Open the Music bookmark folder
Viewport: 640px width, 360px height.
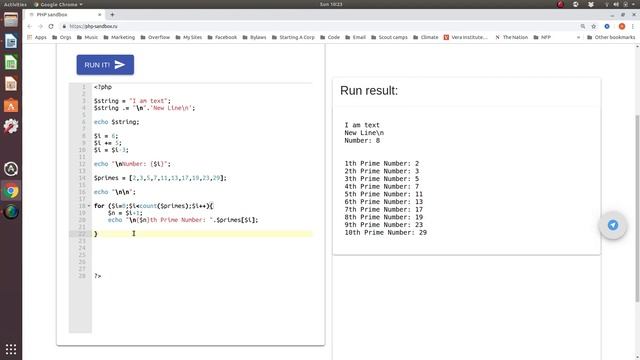point(87,37)
